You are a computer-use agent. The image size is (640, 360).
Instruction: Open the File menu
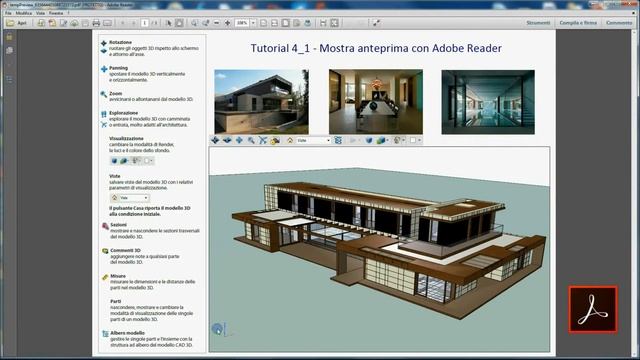(x=8, y=13)
